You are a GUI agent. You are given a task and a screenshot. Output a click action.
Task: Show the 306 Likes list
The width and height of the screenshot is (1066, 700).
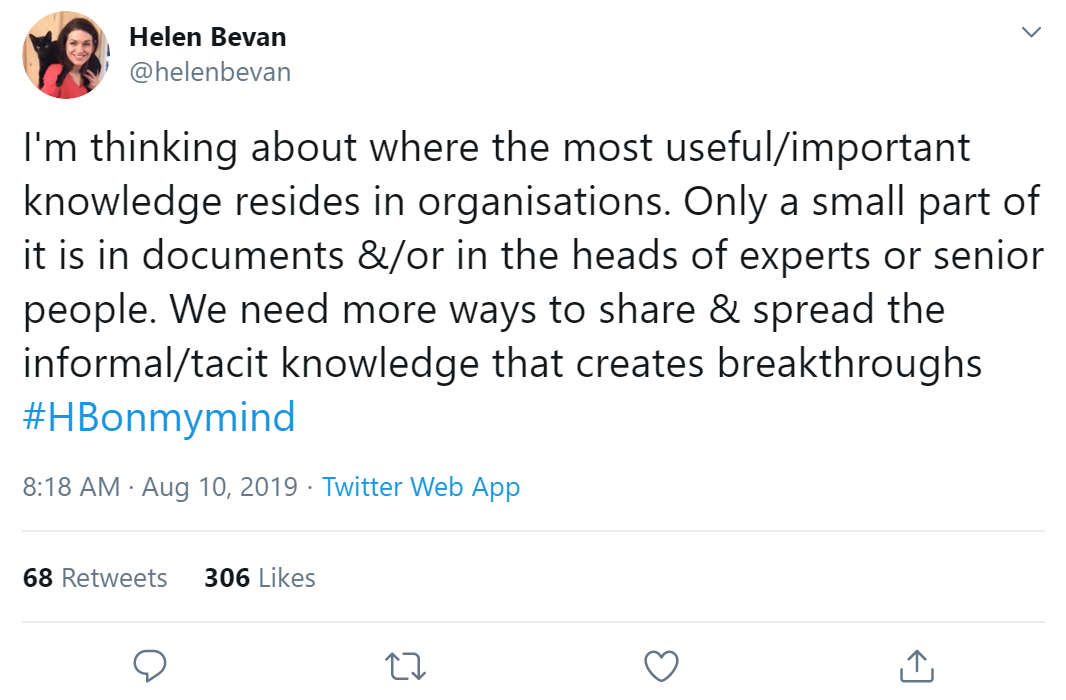coord(260,578)
